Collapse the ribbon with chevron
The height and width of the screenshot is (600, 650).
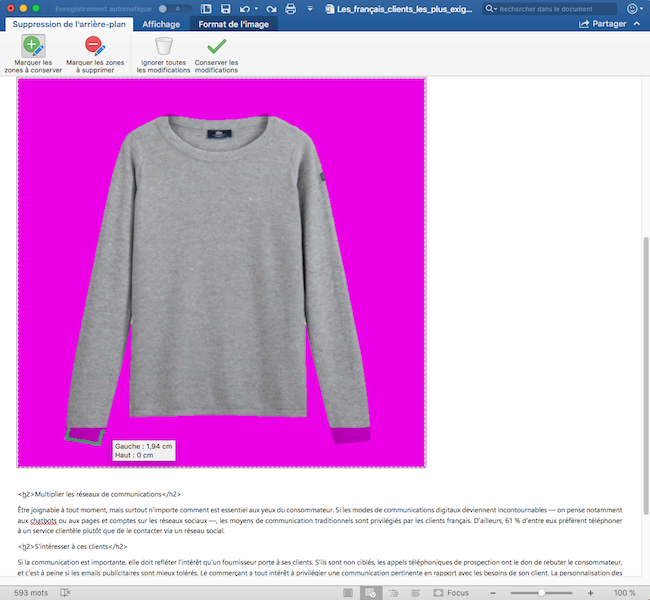[x=637, y=24]
